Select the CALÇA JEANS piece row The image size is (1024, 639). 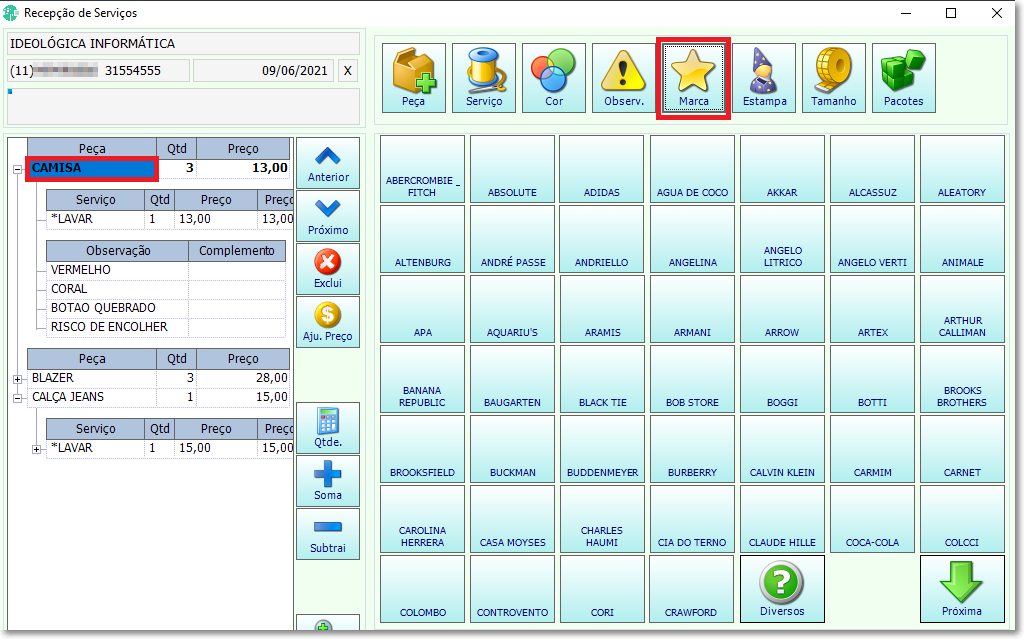[x=158, y=397]
